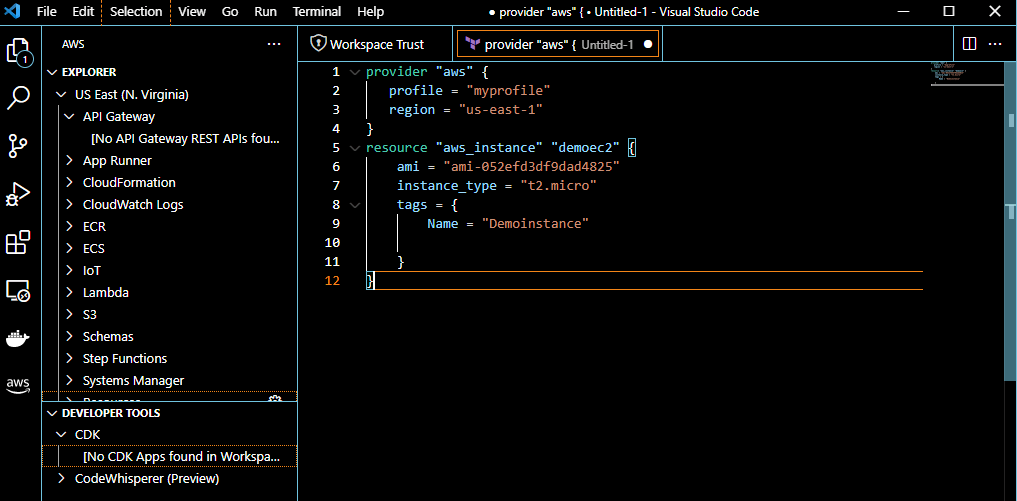Open the Explorer view in activity bar
The width and height of the screenshot is (1017, 501).
tap(19, 51)
